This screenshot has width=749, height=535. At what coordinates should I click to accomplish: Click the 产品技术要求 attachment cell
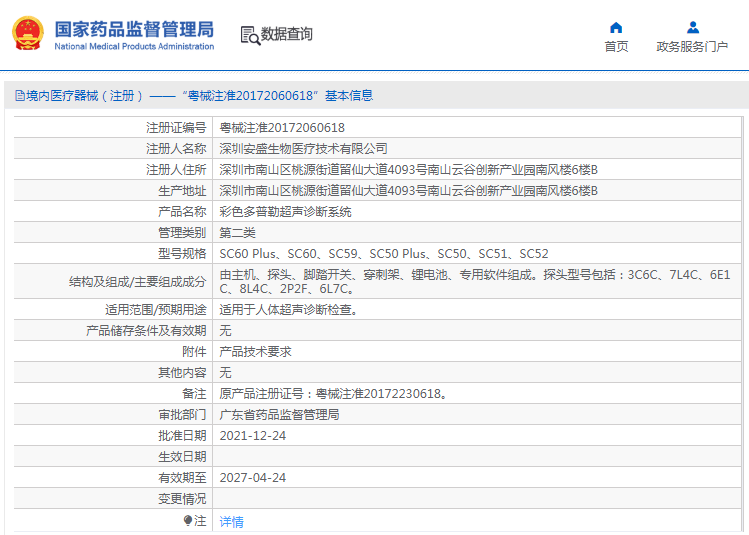click(x=255, y=352)
